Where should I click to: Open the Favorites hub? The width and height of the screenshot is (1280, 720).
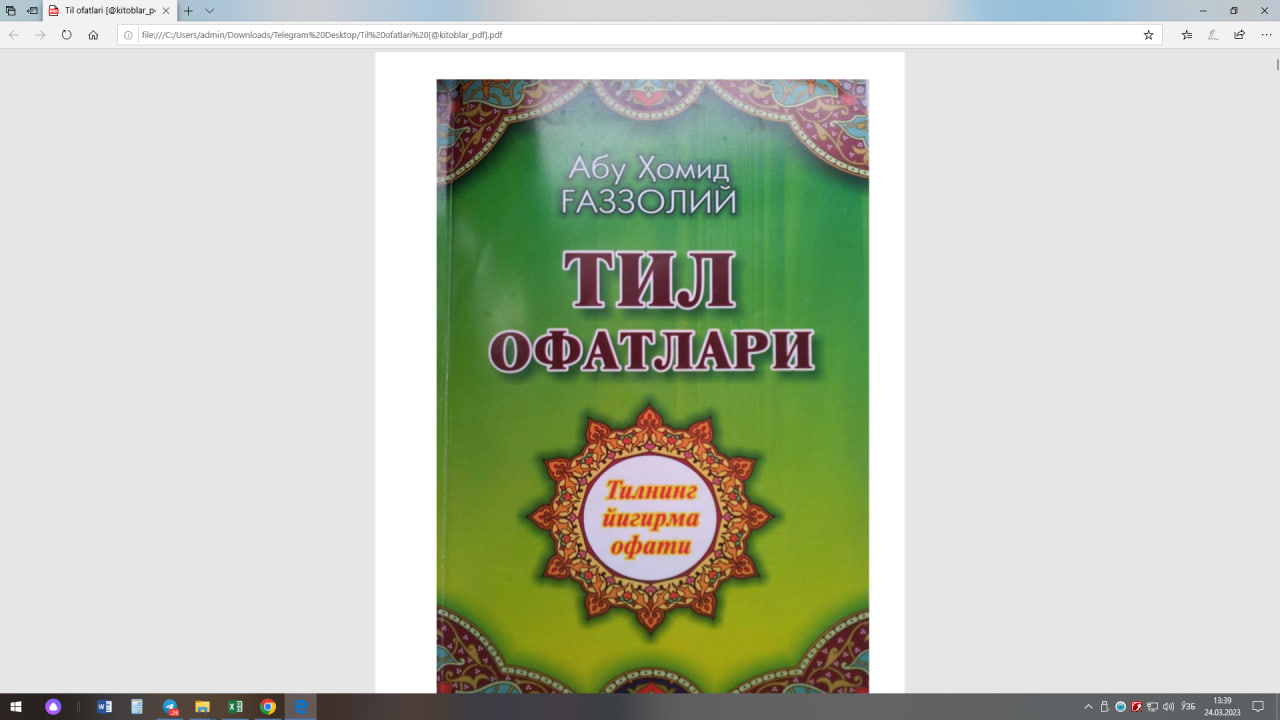tap(1187, 34)
